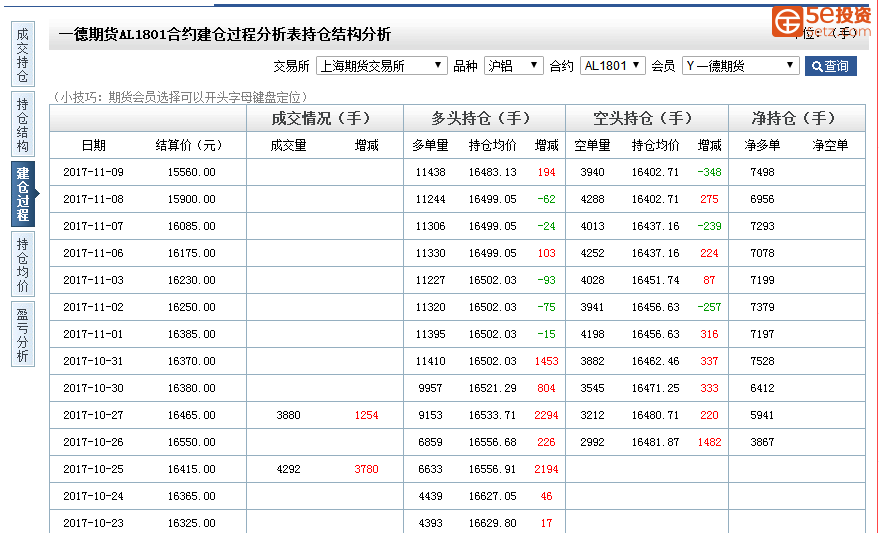
Task: Expand the 上海期货交易所 exchange dropdown
Action: [382, 66]
